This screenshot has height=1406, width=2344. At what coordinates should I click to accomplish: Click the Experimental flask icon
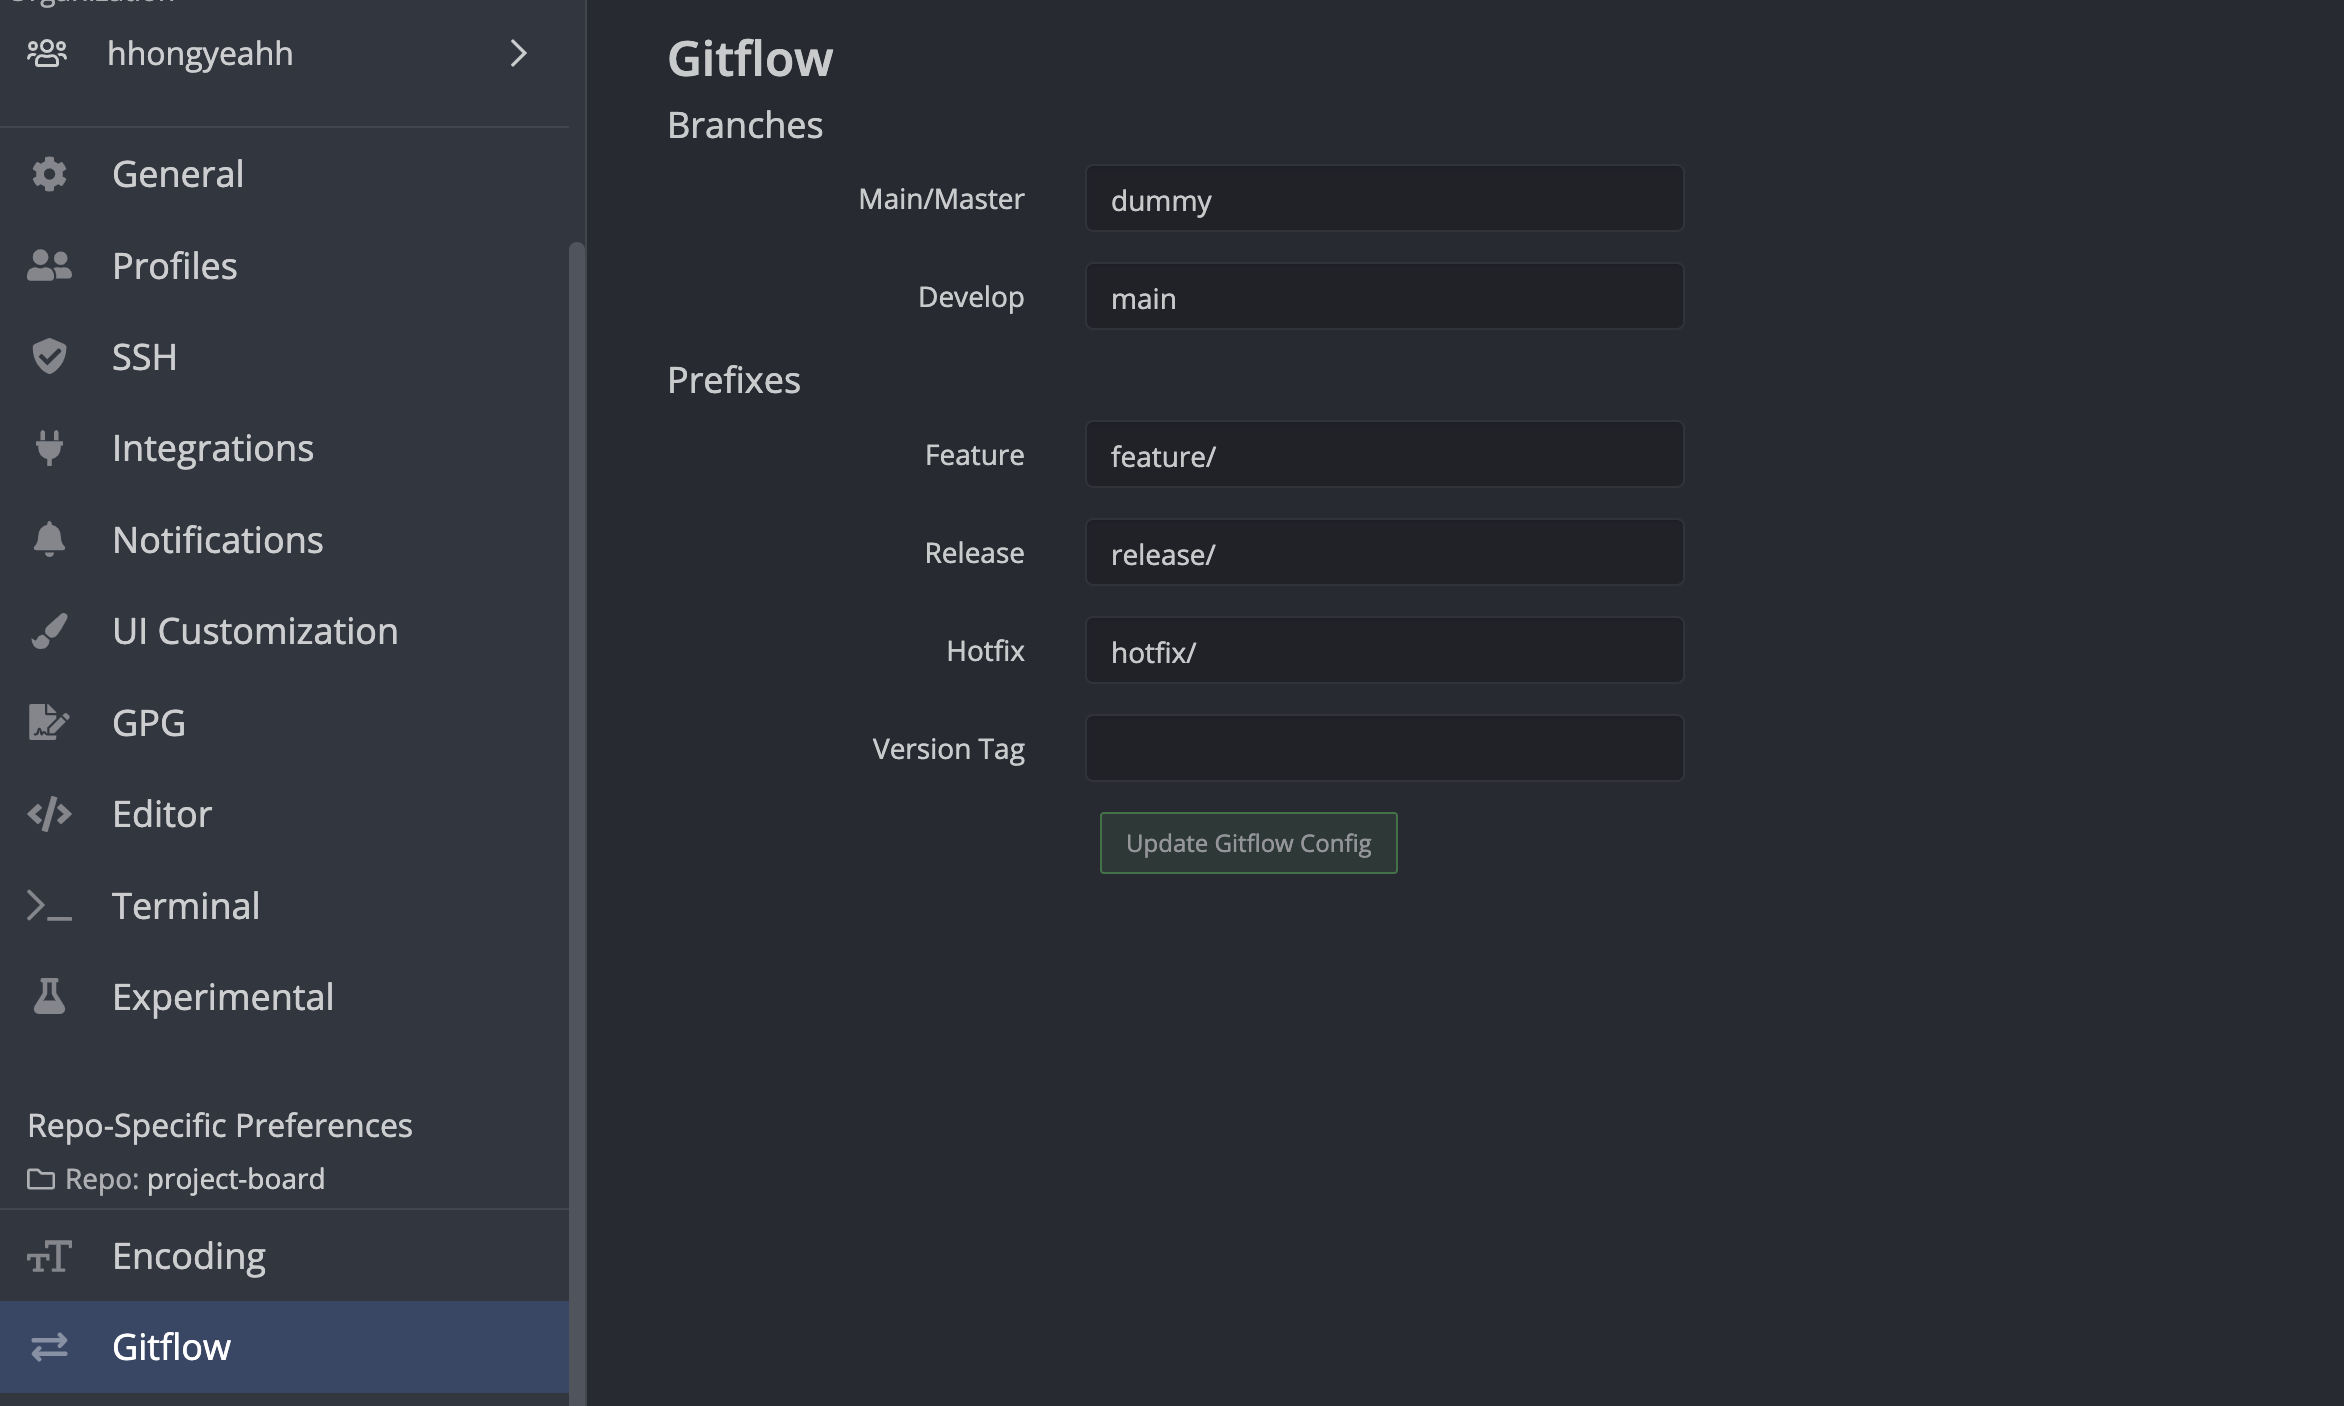[49, 997]
